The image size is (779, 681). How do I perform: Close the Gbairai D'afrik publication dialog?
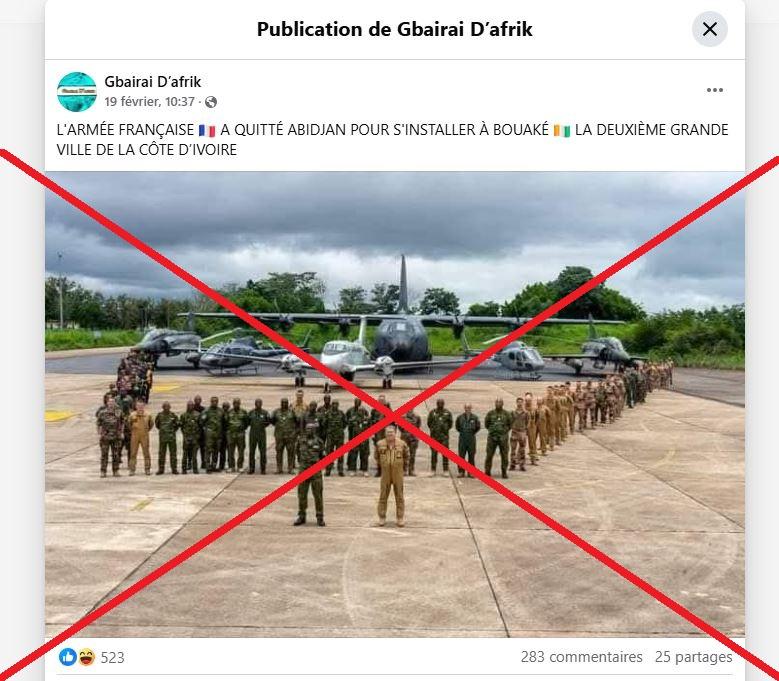709,29
